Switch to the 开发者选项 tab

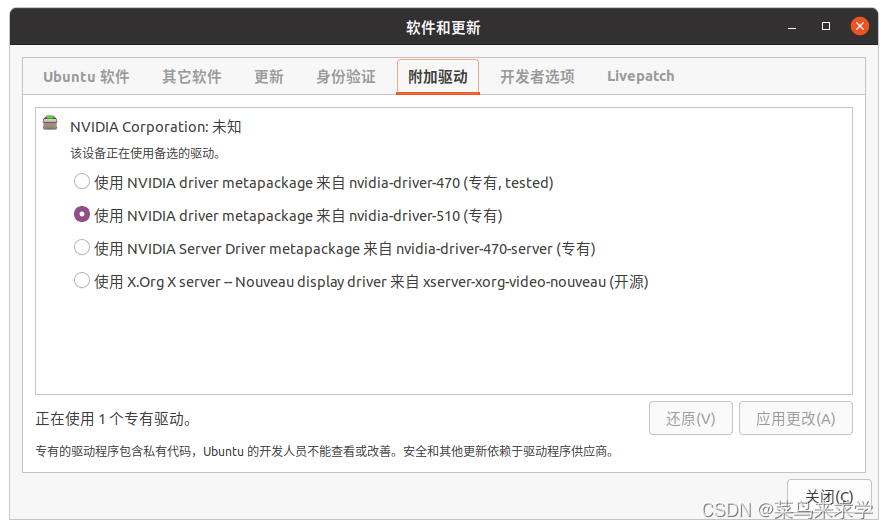537,76
